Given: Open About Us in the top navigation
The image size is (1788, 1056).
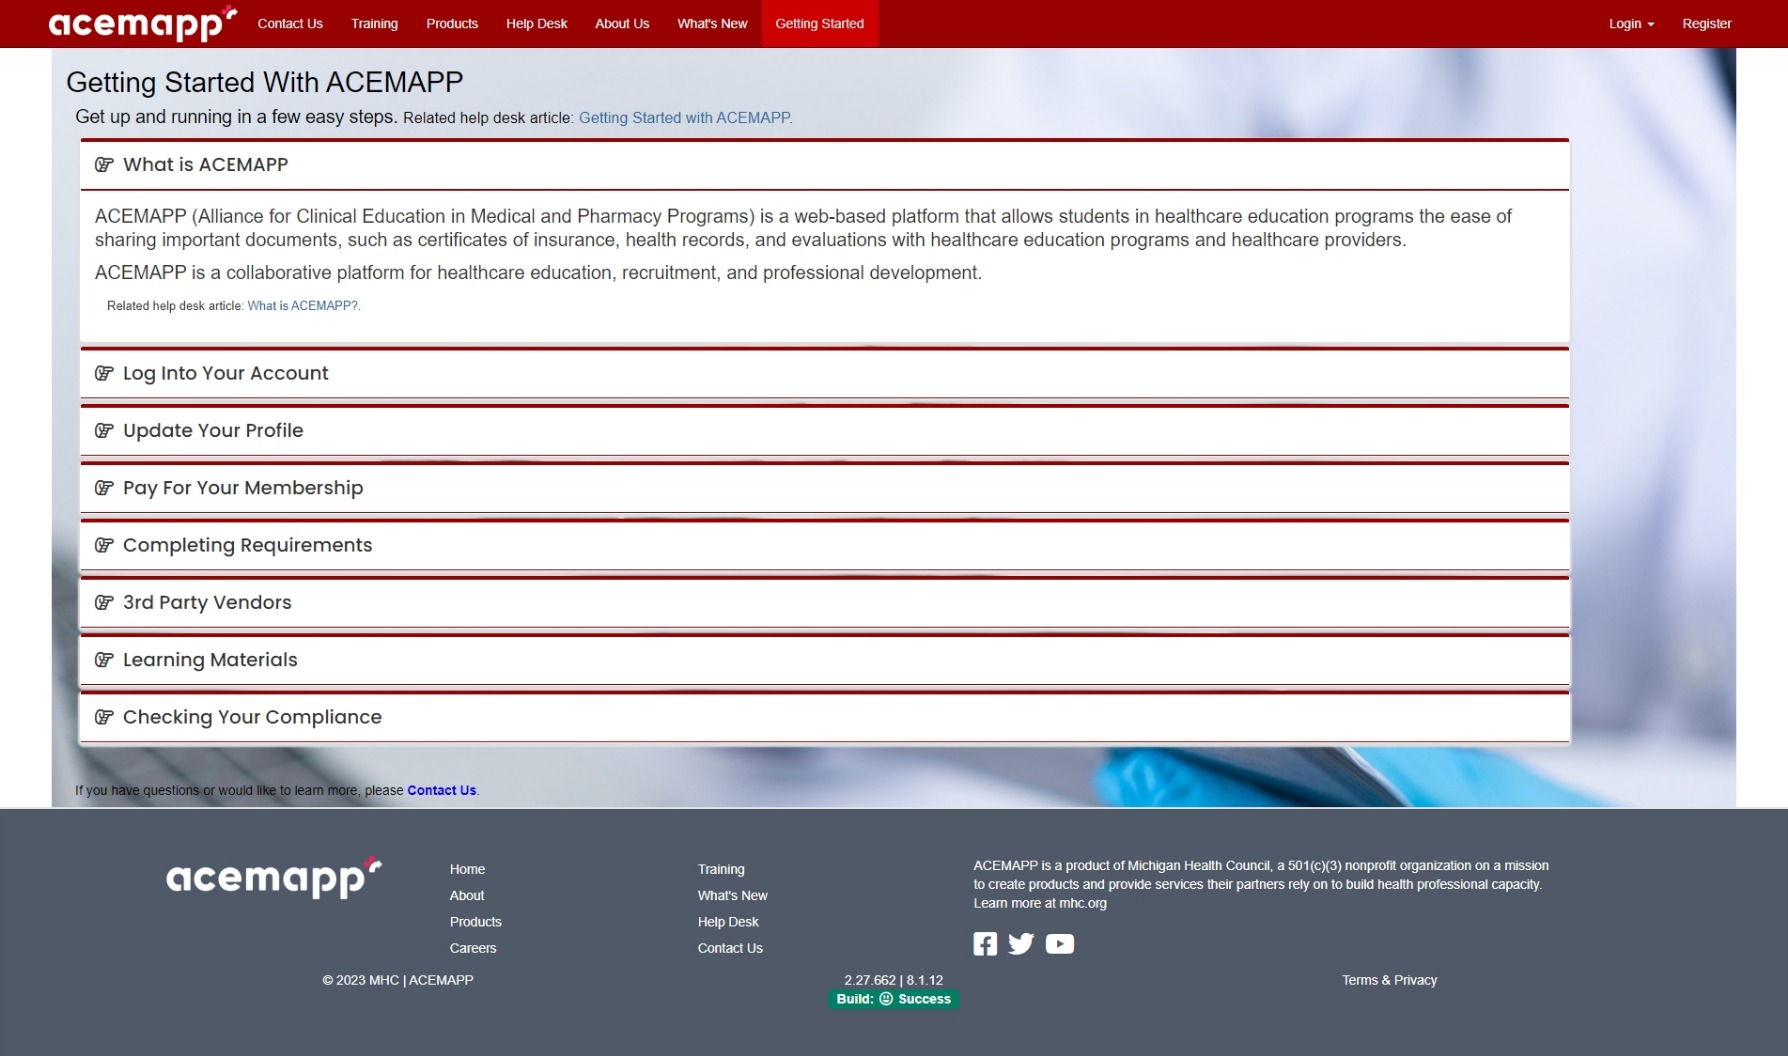Looking at the screenshot, I should point(622,24).
